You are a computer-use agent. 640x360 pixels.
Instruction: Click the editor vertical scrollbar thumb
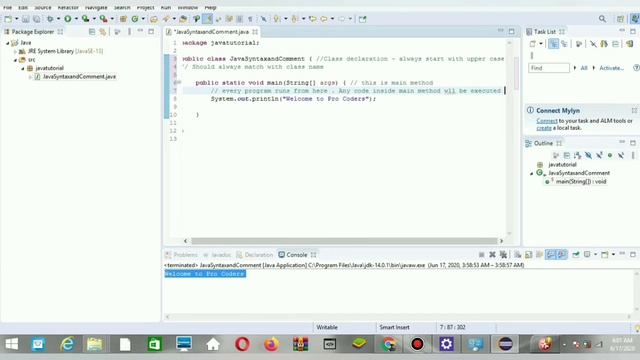516,73
